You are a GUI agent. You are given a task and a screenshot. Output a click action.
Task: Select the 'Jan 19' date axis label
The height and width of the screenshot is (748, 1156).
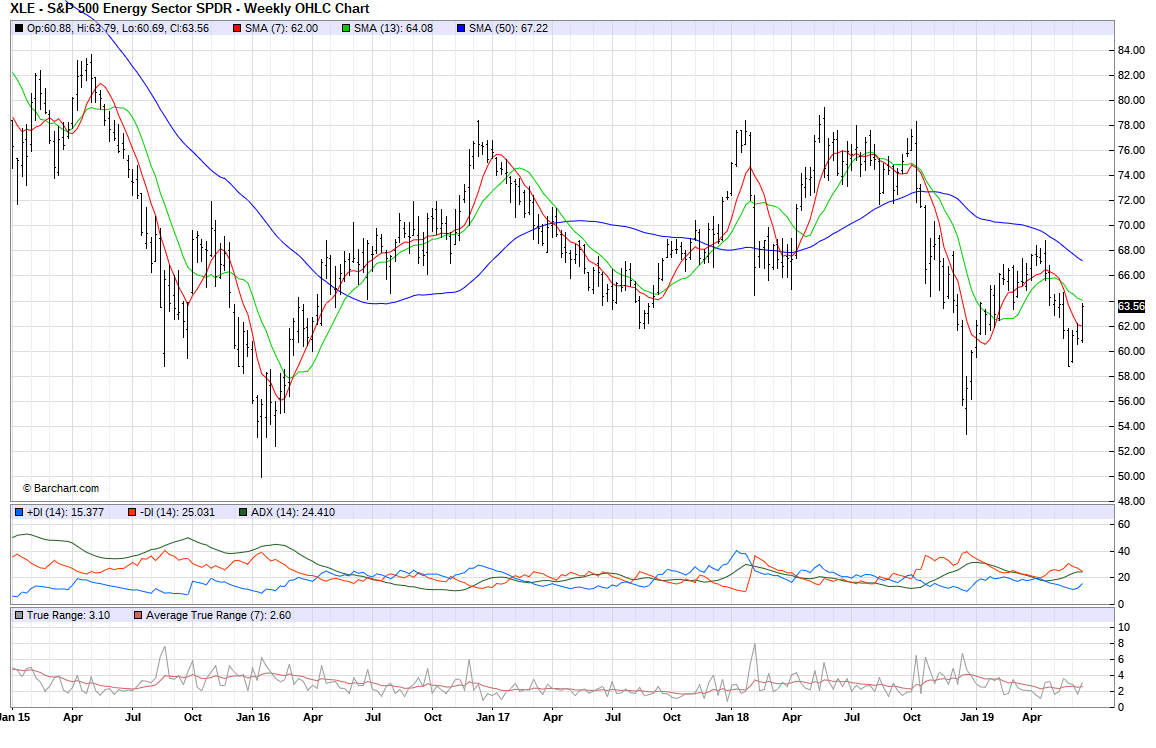[x=977, y=717]
